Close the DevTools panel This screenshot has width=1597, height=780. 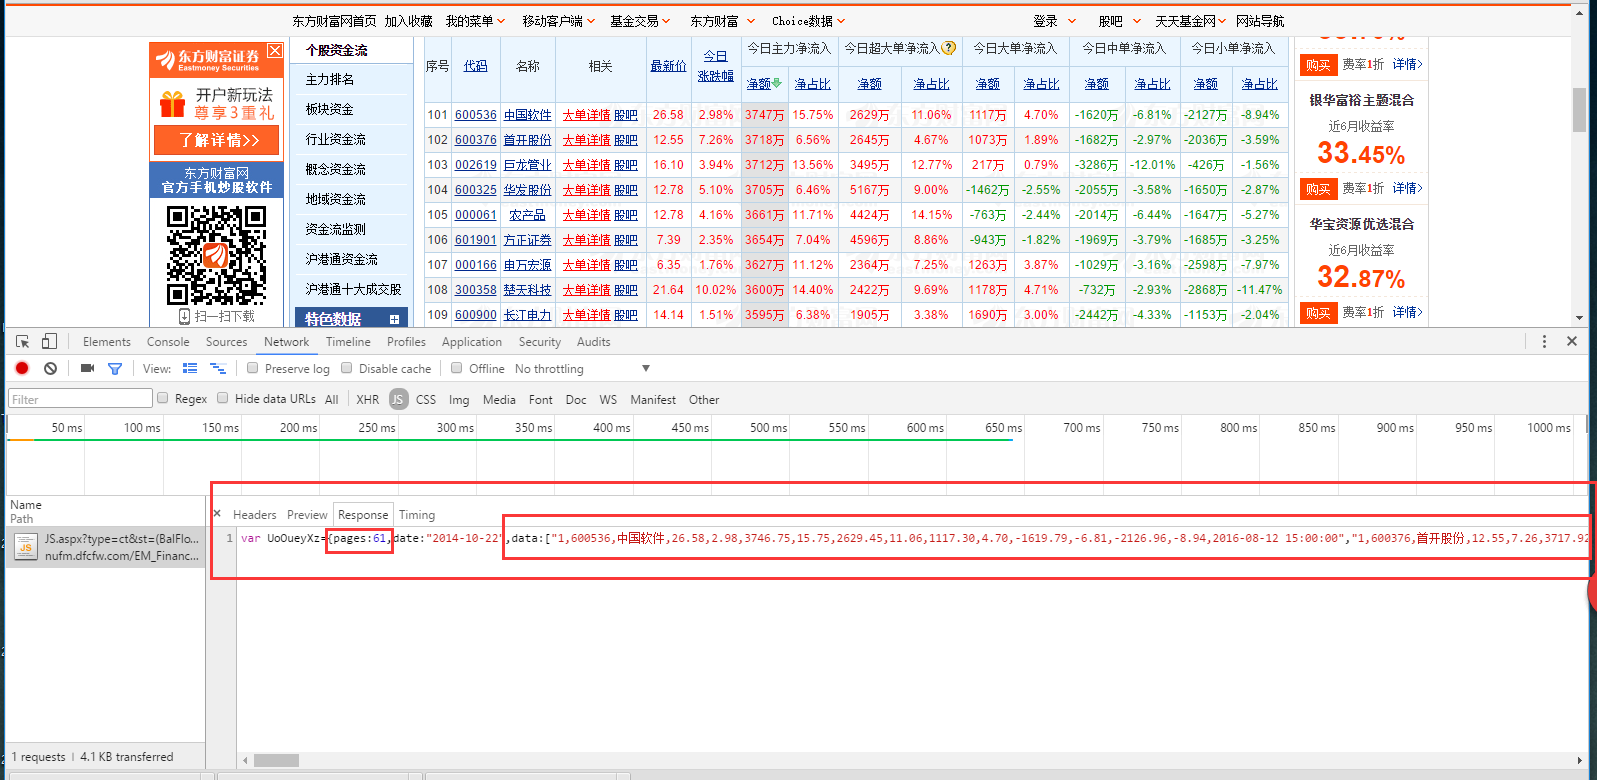pyautogui.click(x=1572, y=341)
